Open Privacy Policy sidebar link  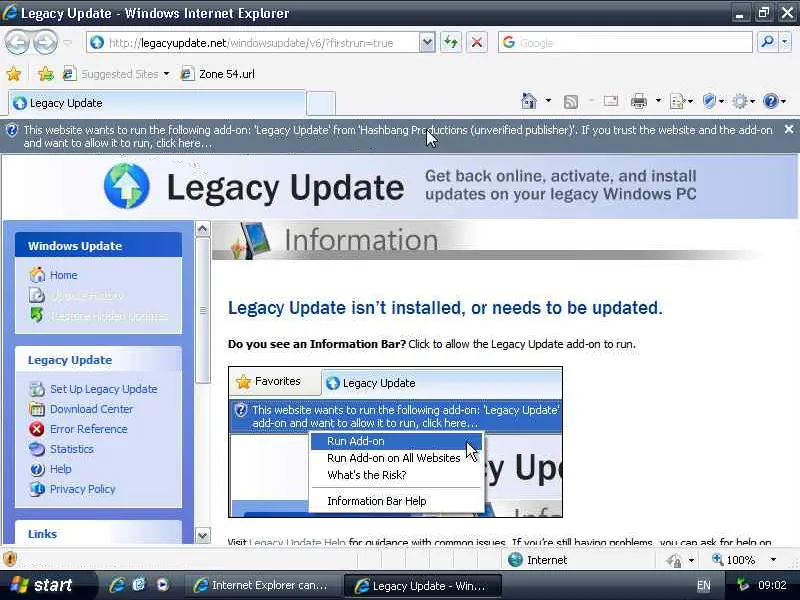[83, 489]
